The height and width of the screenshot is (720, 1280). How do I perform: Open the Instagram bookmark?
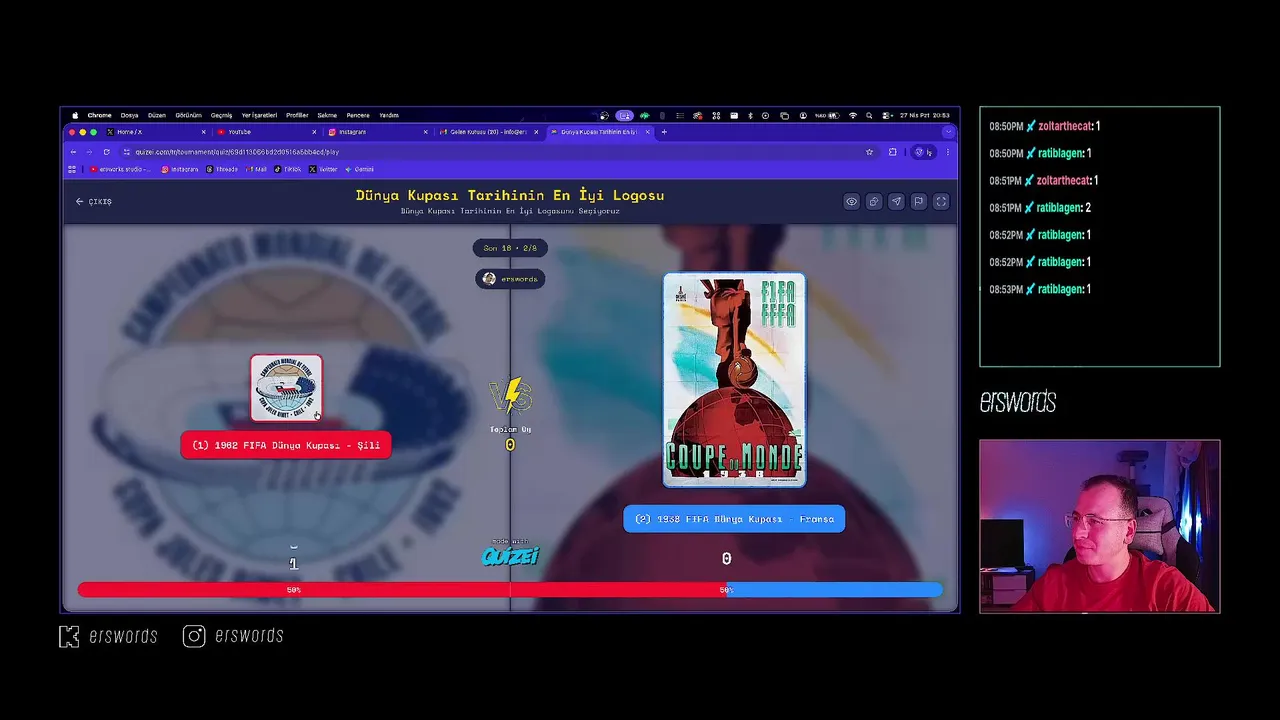[180, 169]
